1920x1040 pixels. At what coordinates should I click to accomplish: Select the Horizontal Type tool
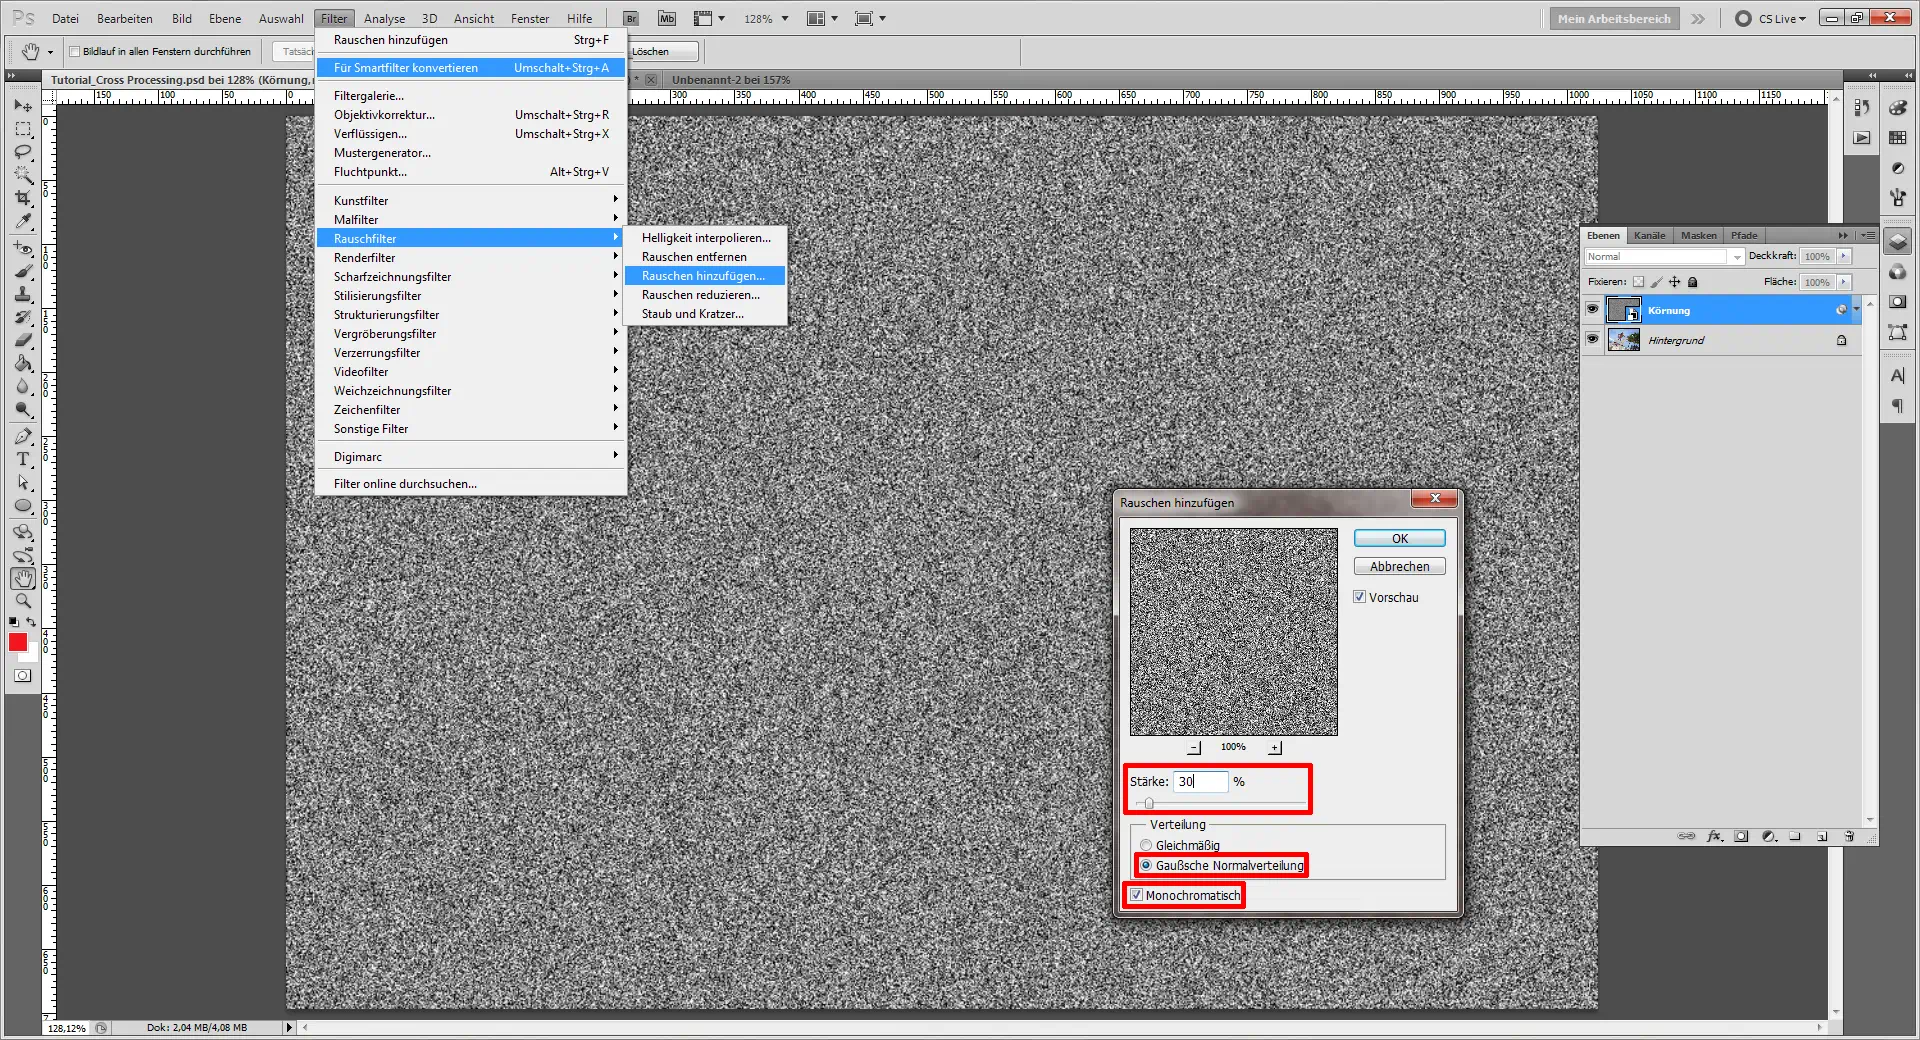(23, 459)
